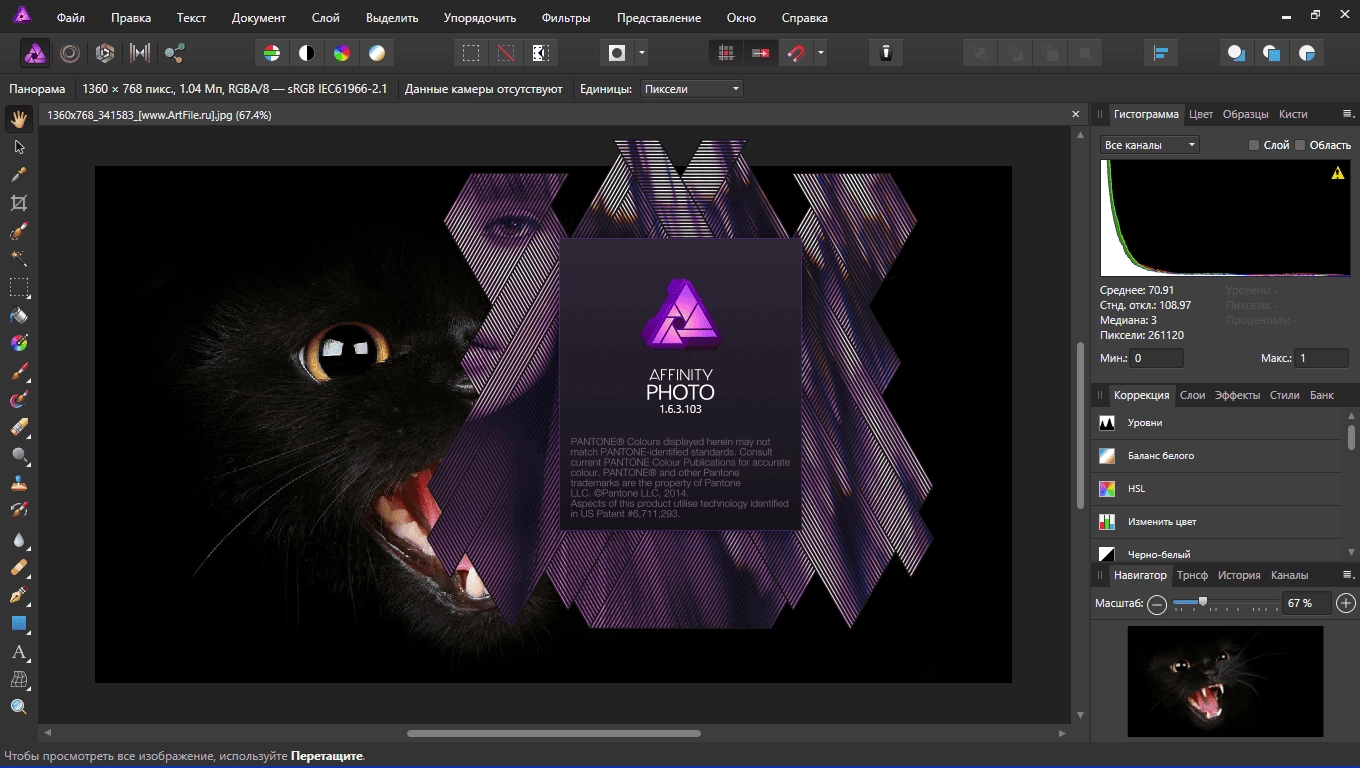The height and width of the screenshot is (768, 1360).
Task: Open the Слой menu
Action: pos(326,18)
